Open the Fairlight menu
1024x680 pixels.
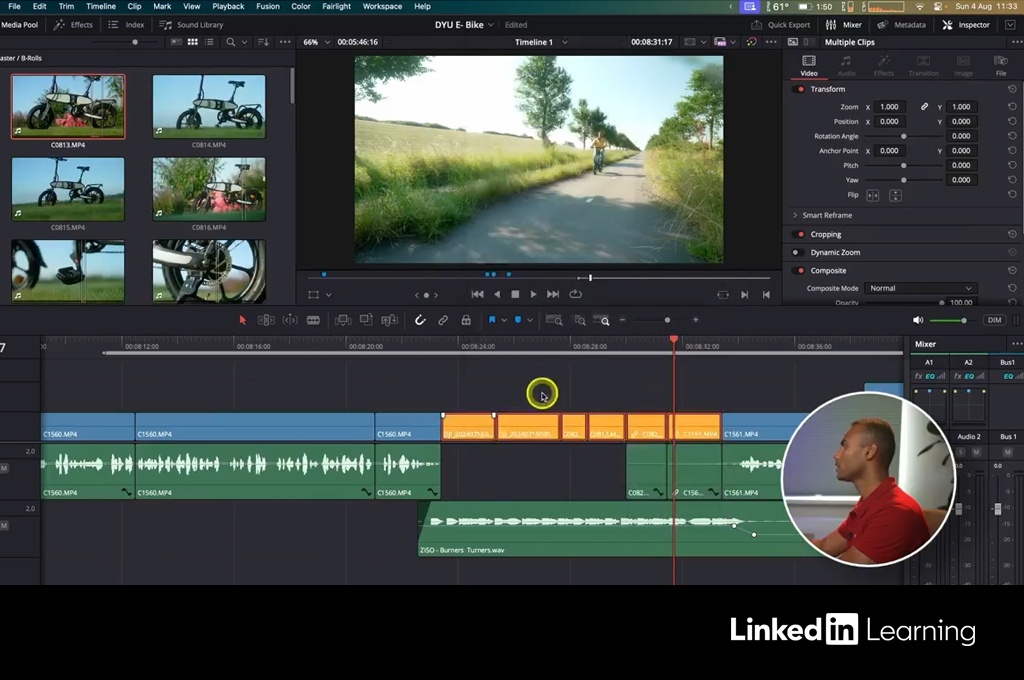(x=336, y=6)
